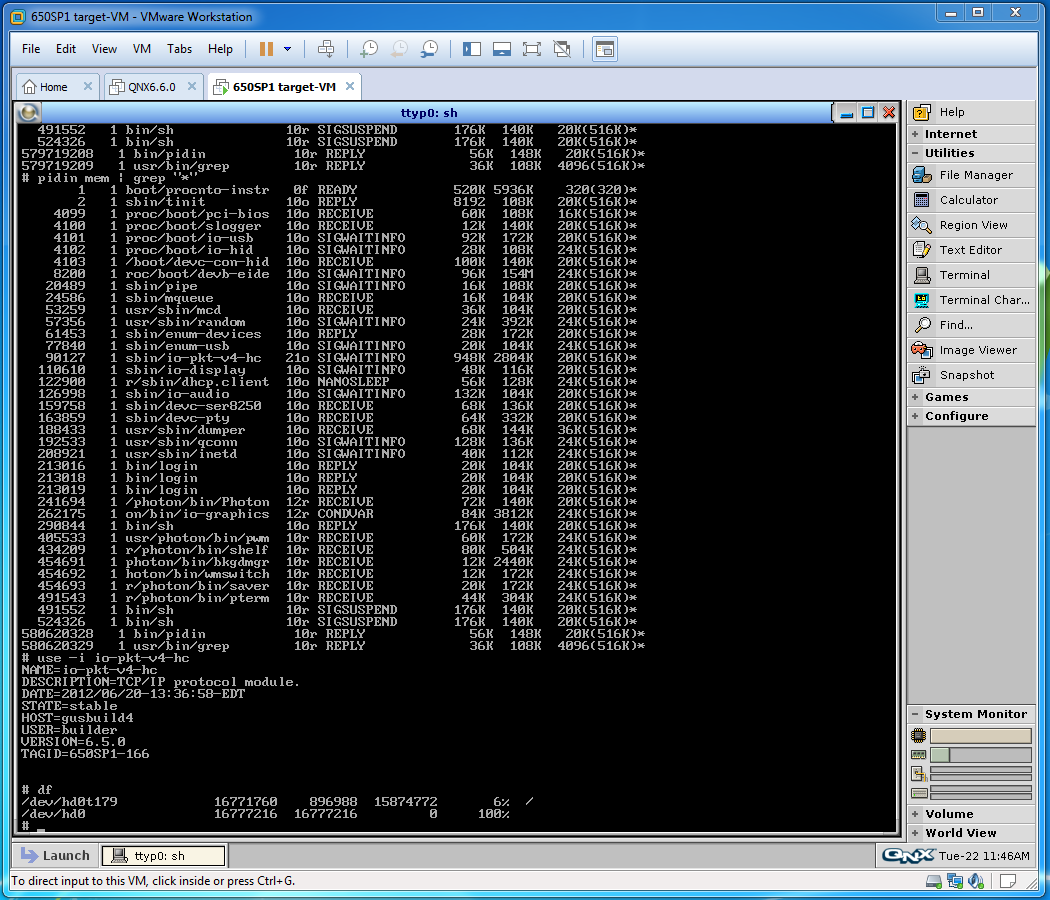This screenshot has width=1050, height=900.
Task: Collapse the Utilities section
Action: pyautogui.click(x=949, y=153)
